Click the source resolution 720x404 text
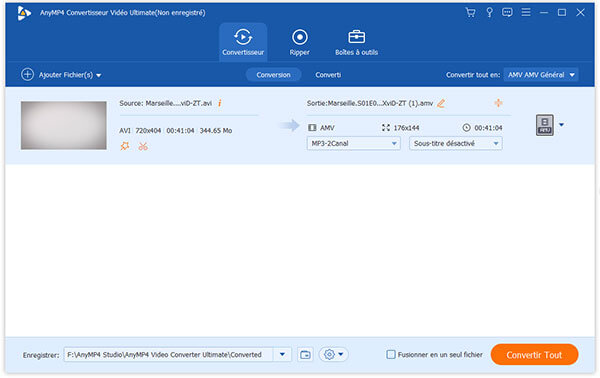Viewport: 600px width, 378px height. (x=148, y=130)
